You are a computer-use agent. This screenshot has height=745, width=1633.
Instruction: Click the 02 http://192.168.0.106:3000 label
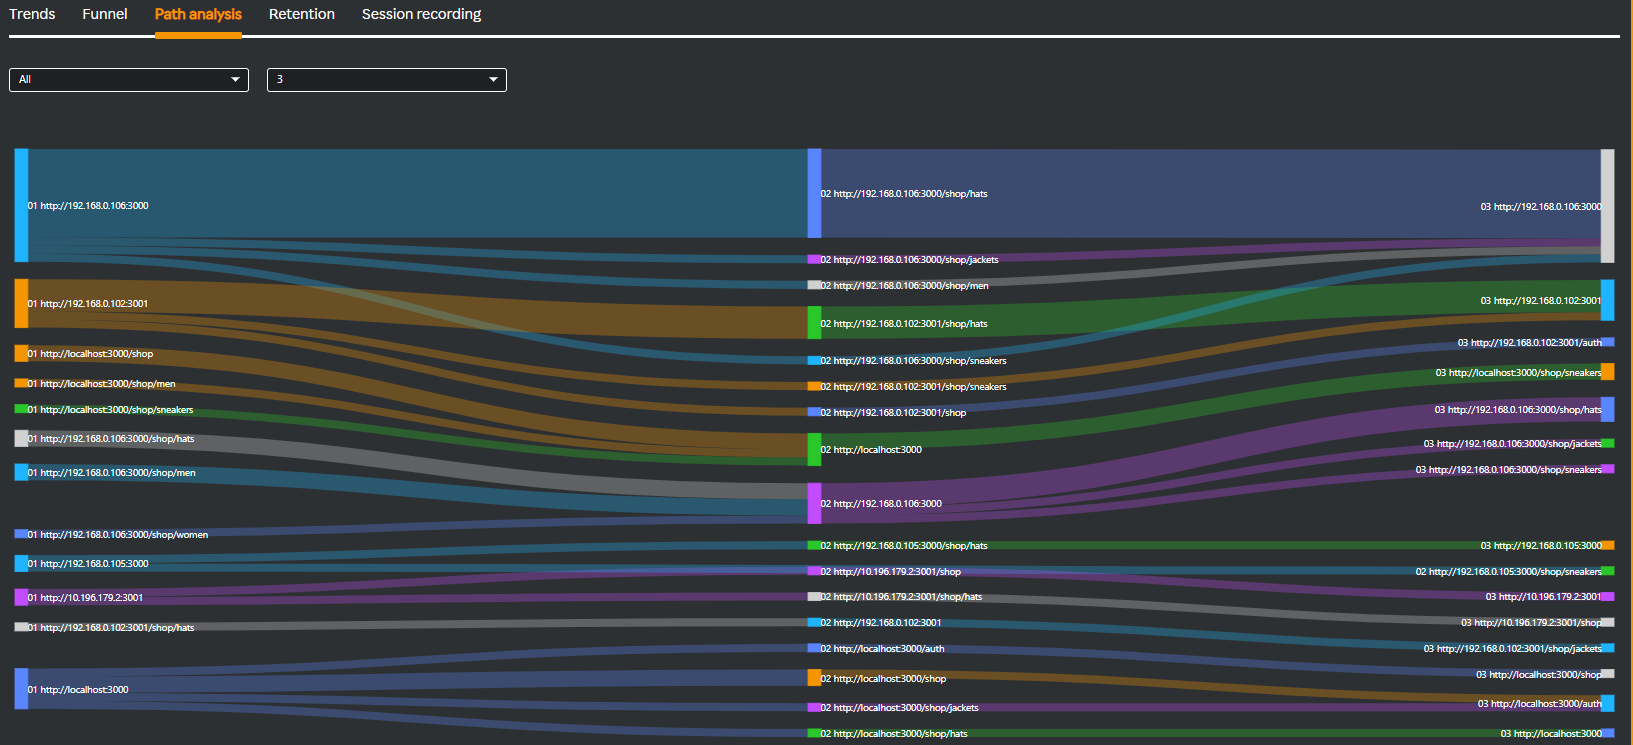pyautogui.click(x=881, y=504)
